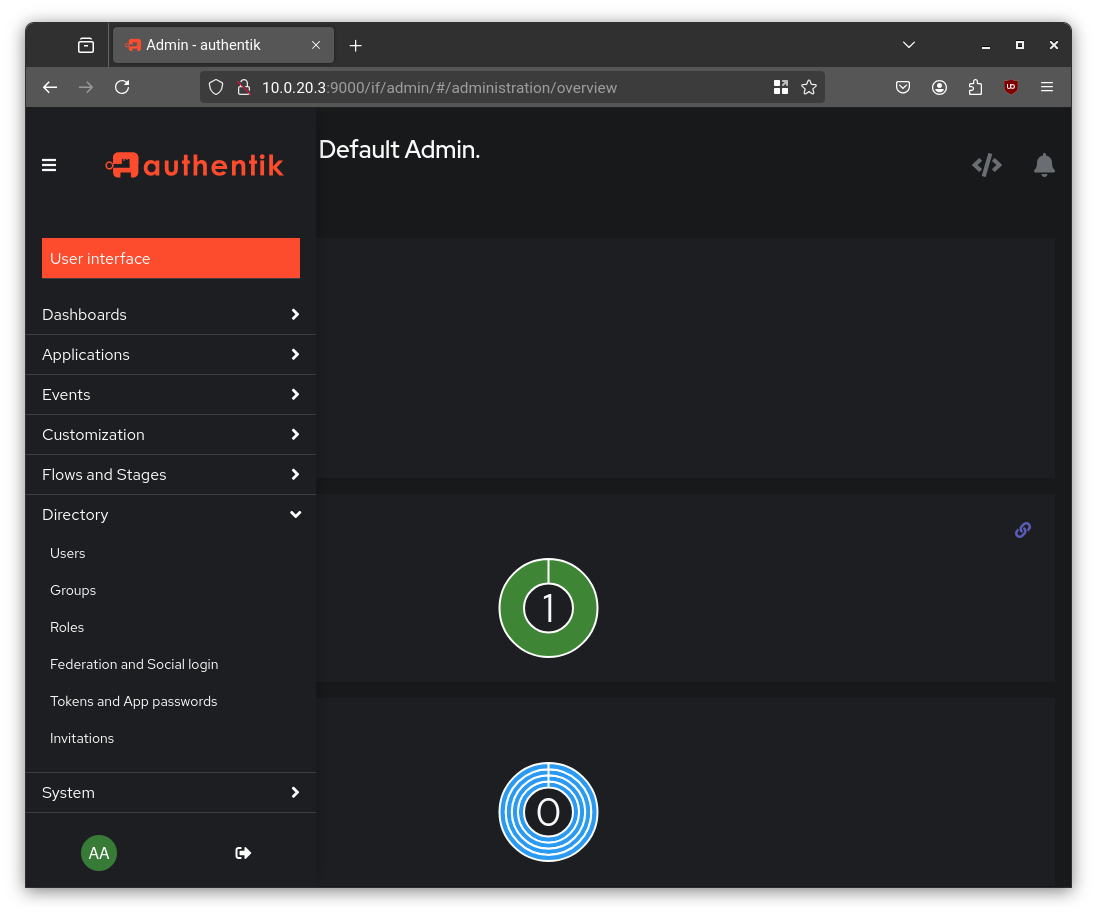The image size is (1097, 916).
Task: Click the tracking protection shield icon
Action: click(x=216, y=87)
